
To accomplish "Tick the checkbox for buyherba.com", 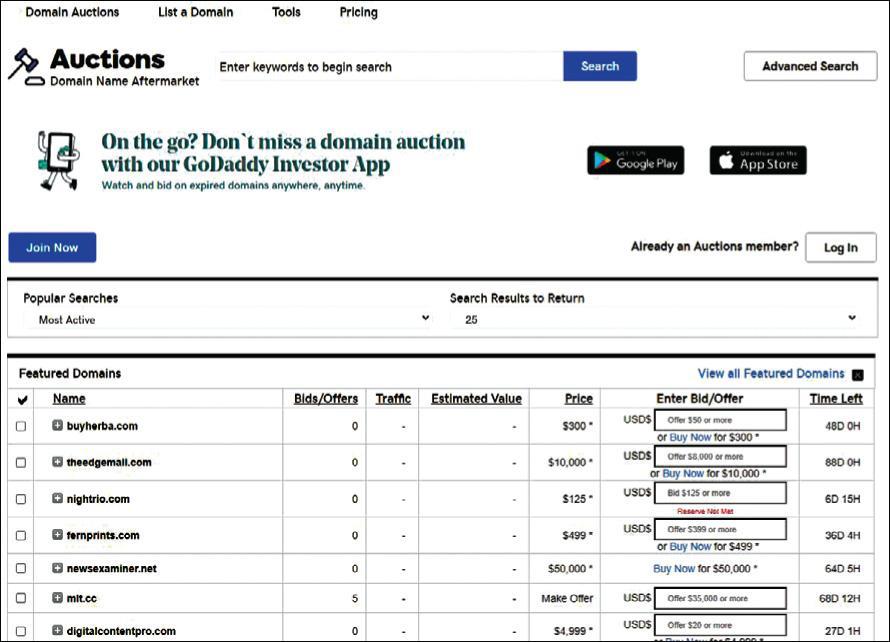I will 22,426.
